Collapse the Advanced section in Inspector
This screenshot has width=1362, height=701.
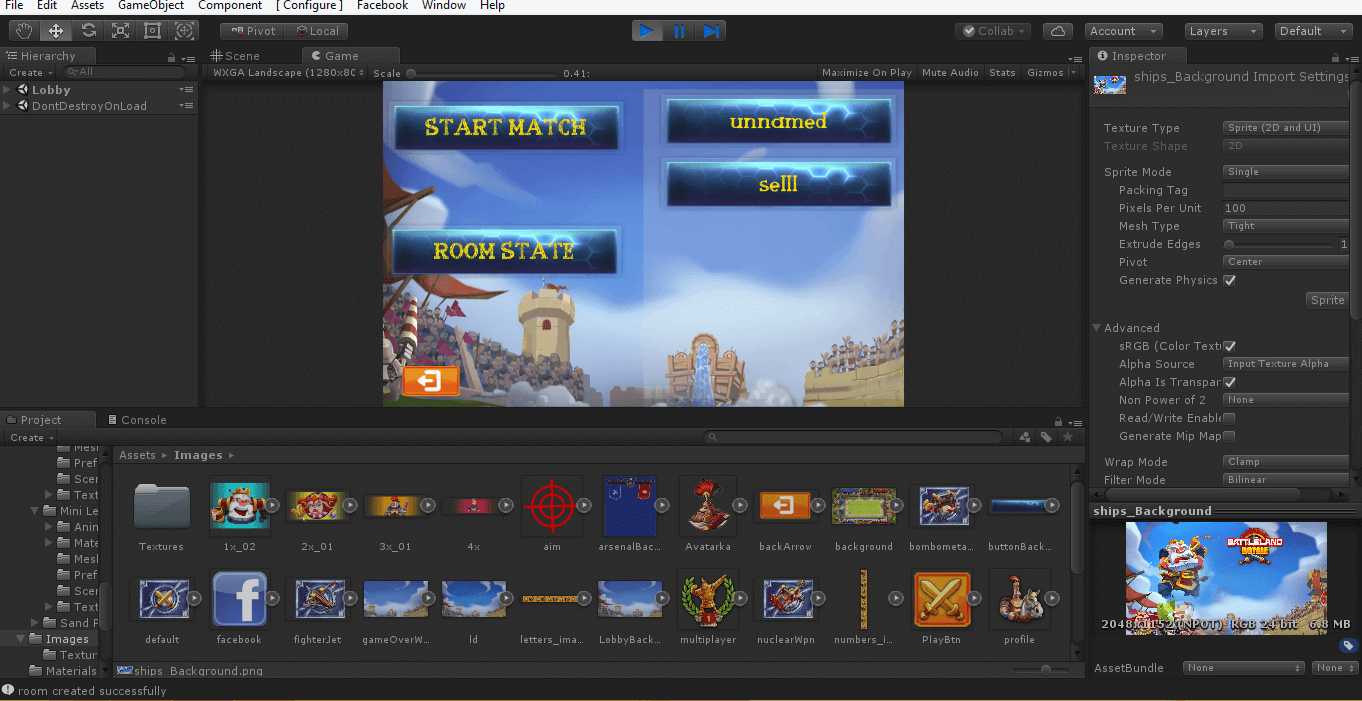(1097, 328)
